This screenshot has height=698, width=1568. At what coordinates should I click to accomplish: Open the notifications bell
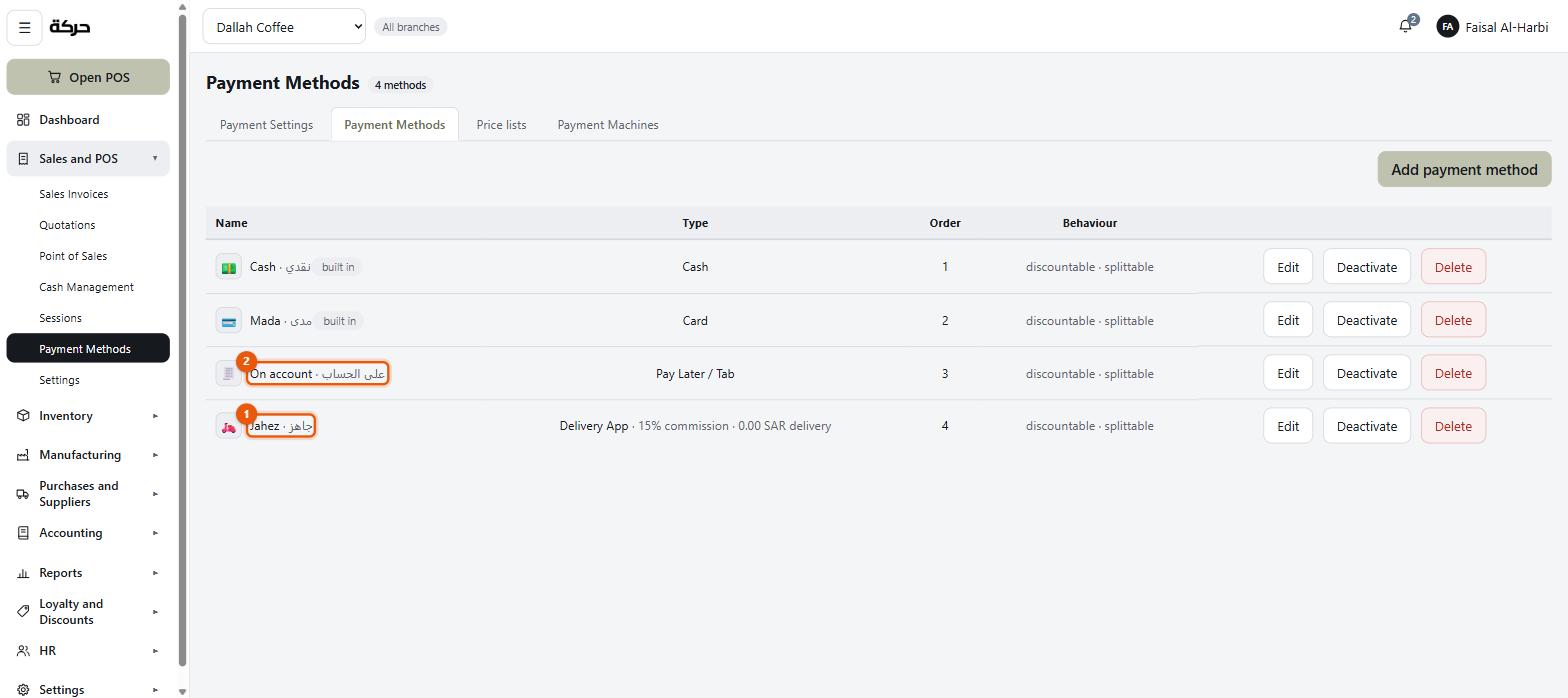[x=1406, y=27]
